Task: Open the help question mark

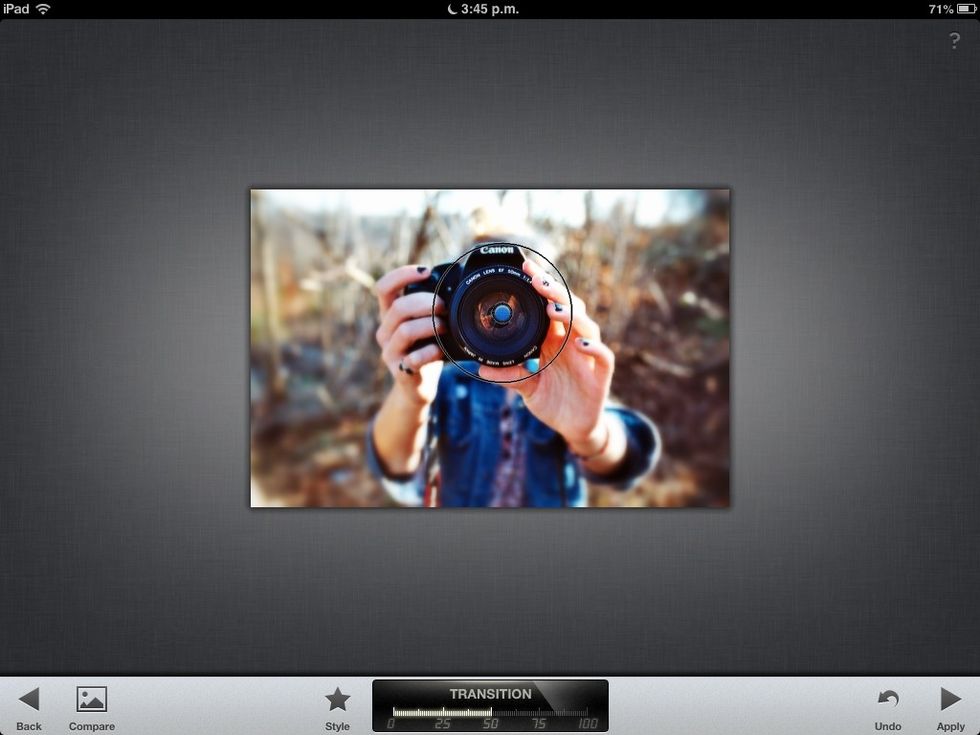Action: click(954, 41)
